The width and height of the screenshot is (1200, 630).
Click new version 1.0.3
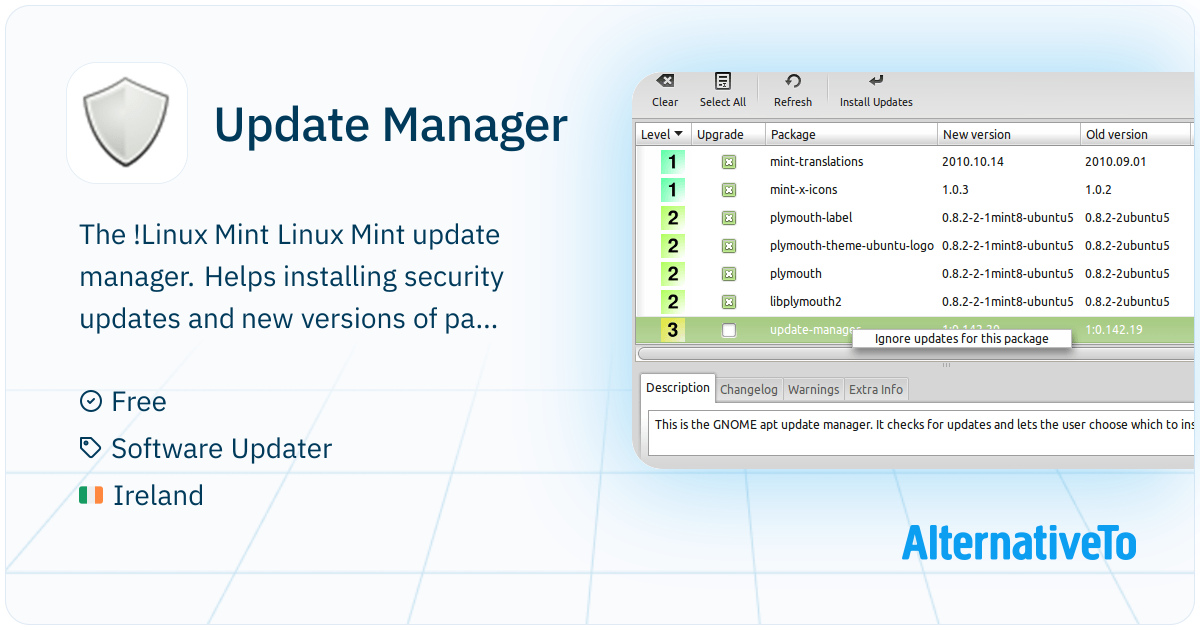(x=955, y=190)
